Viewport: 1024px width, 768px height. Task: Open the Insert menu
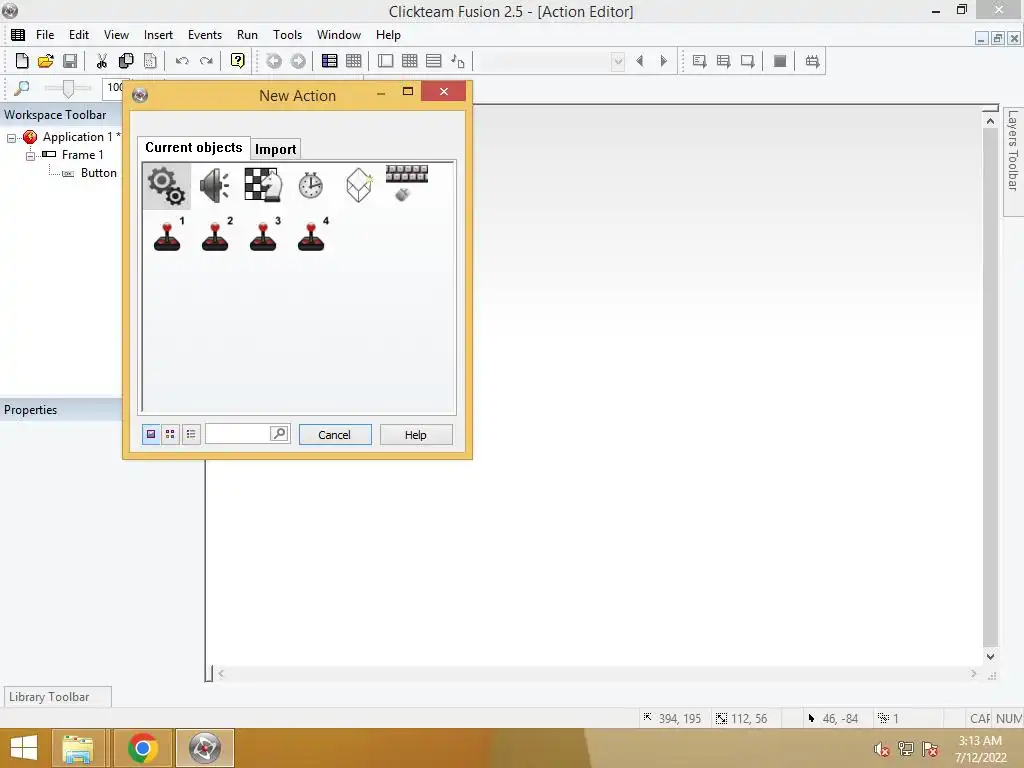coord(158,35)
